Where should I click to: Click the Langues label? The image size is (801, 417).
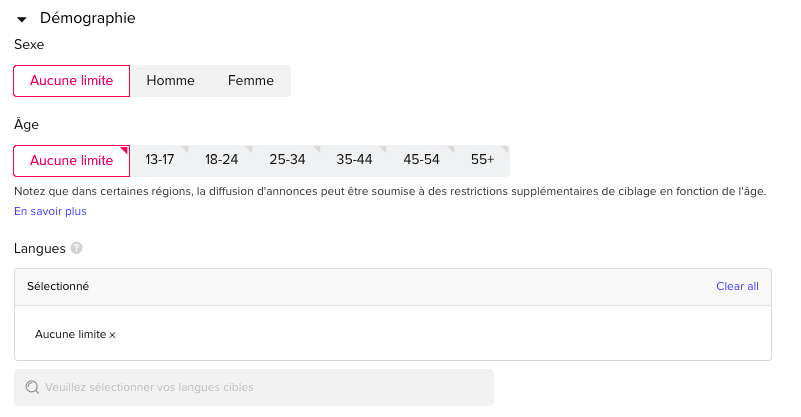40,248
